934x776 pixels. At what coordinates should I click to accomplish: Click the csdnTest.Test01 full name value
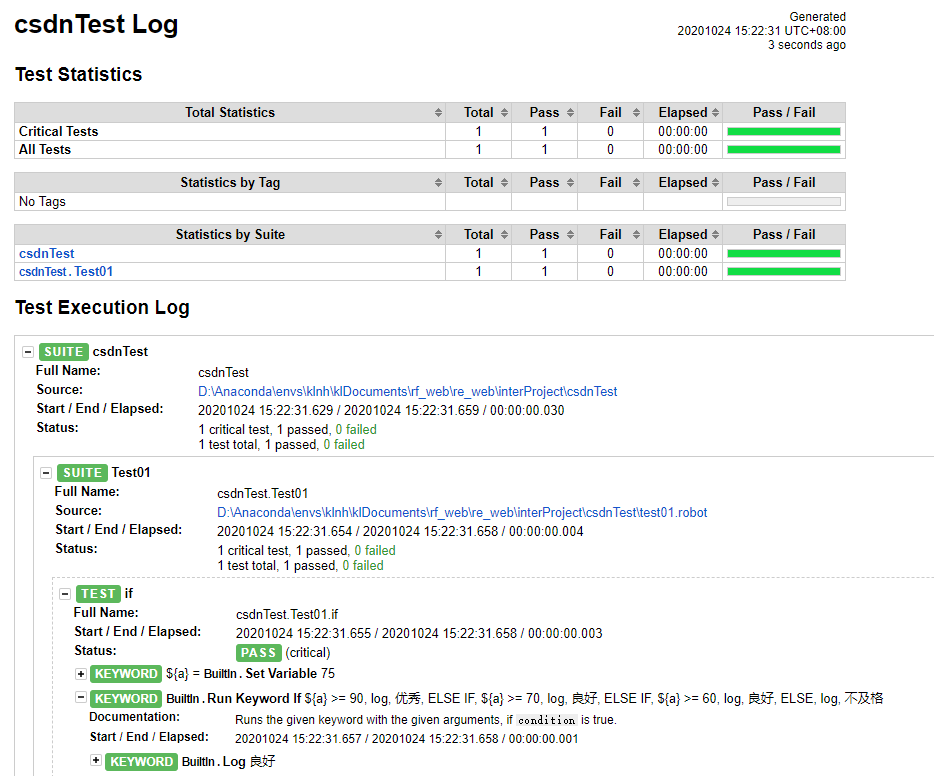click(x=263, y=494)
